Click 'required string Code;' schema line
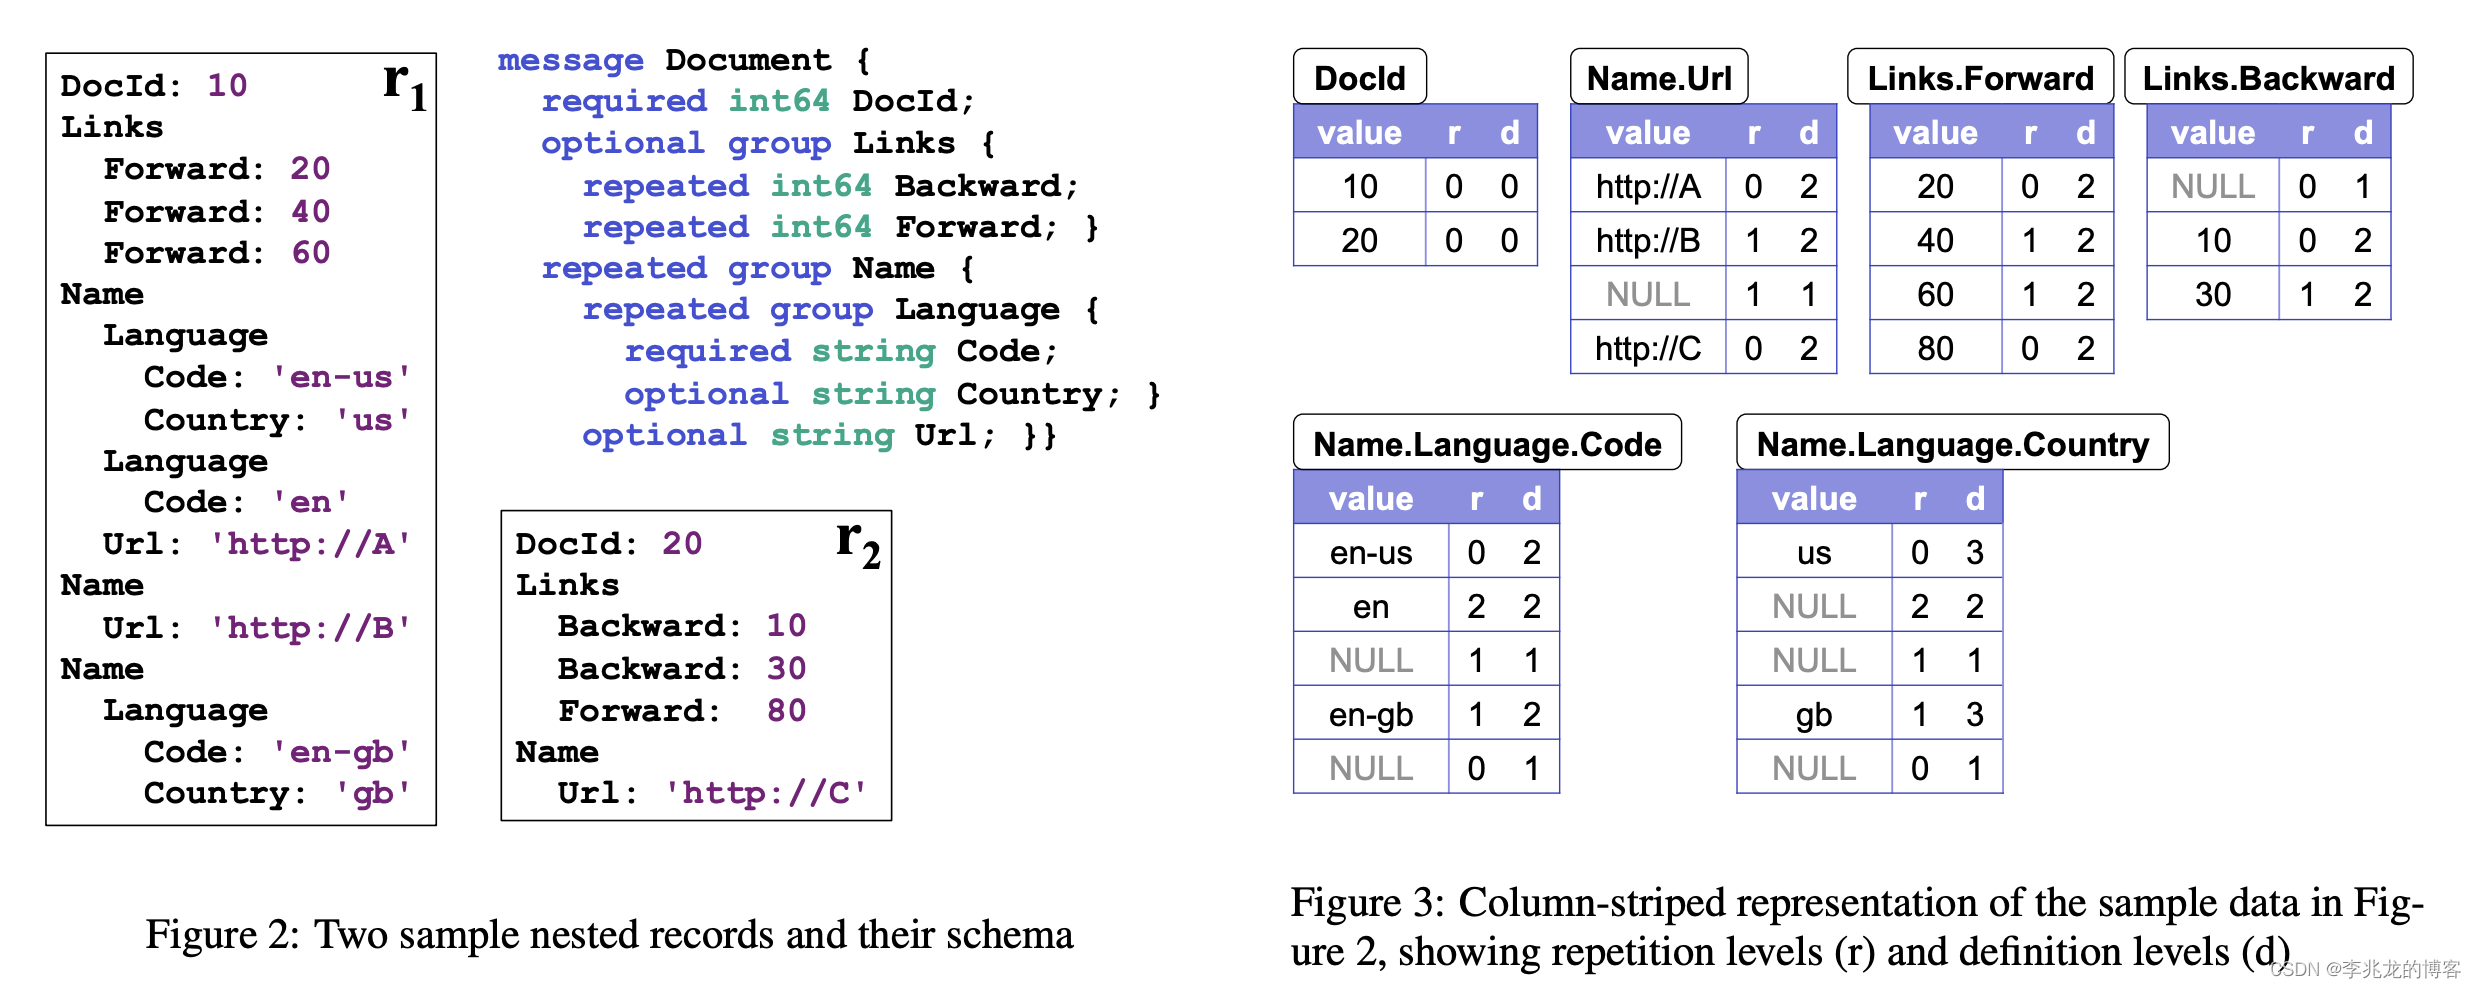 point(841,351)
